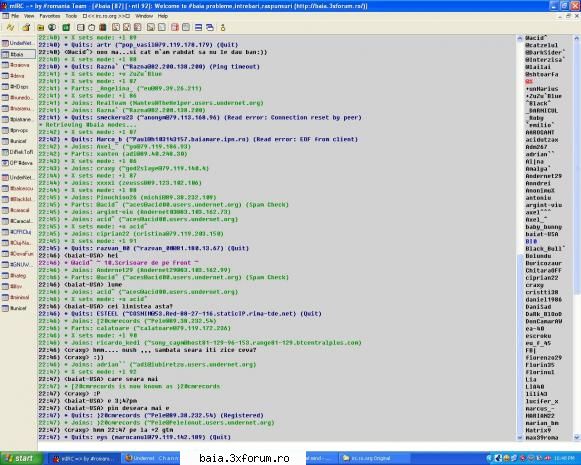This screenshot has width=581, height=465.
Task: Open the Tools menu
Action: 71,16
